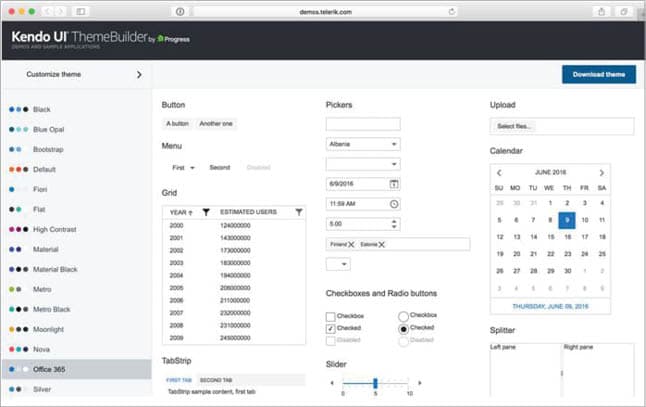Click the YEAR column filter icon
Viewport: 646px width, 407px height.
click(x=206, y=212)
